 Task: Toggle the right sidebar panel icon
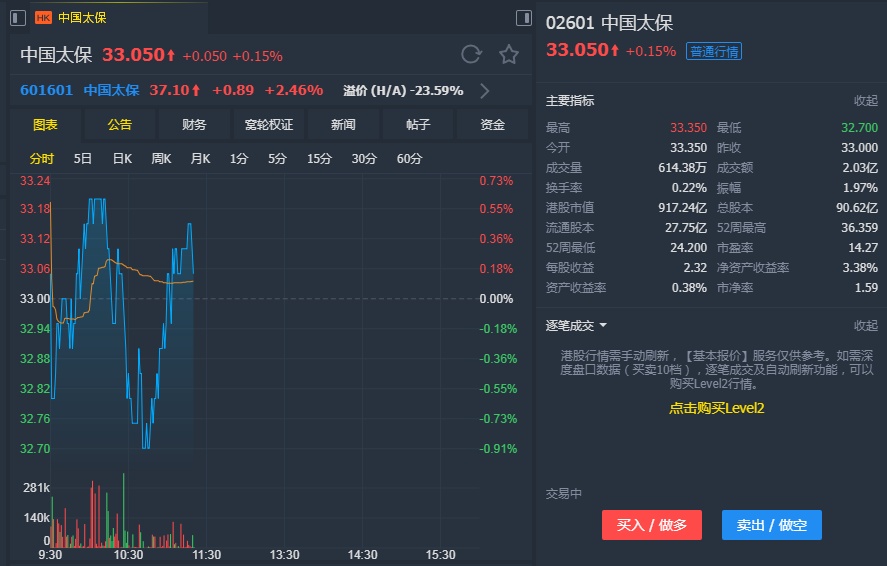click(x=524, y=18)
